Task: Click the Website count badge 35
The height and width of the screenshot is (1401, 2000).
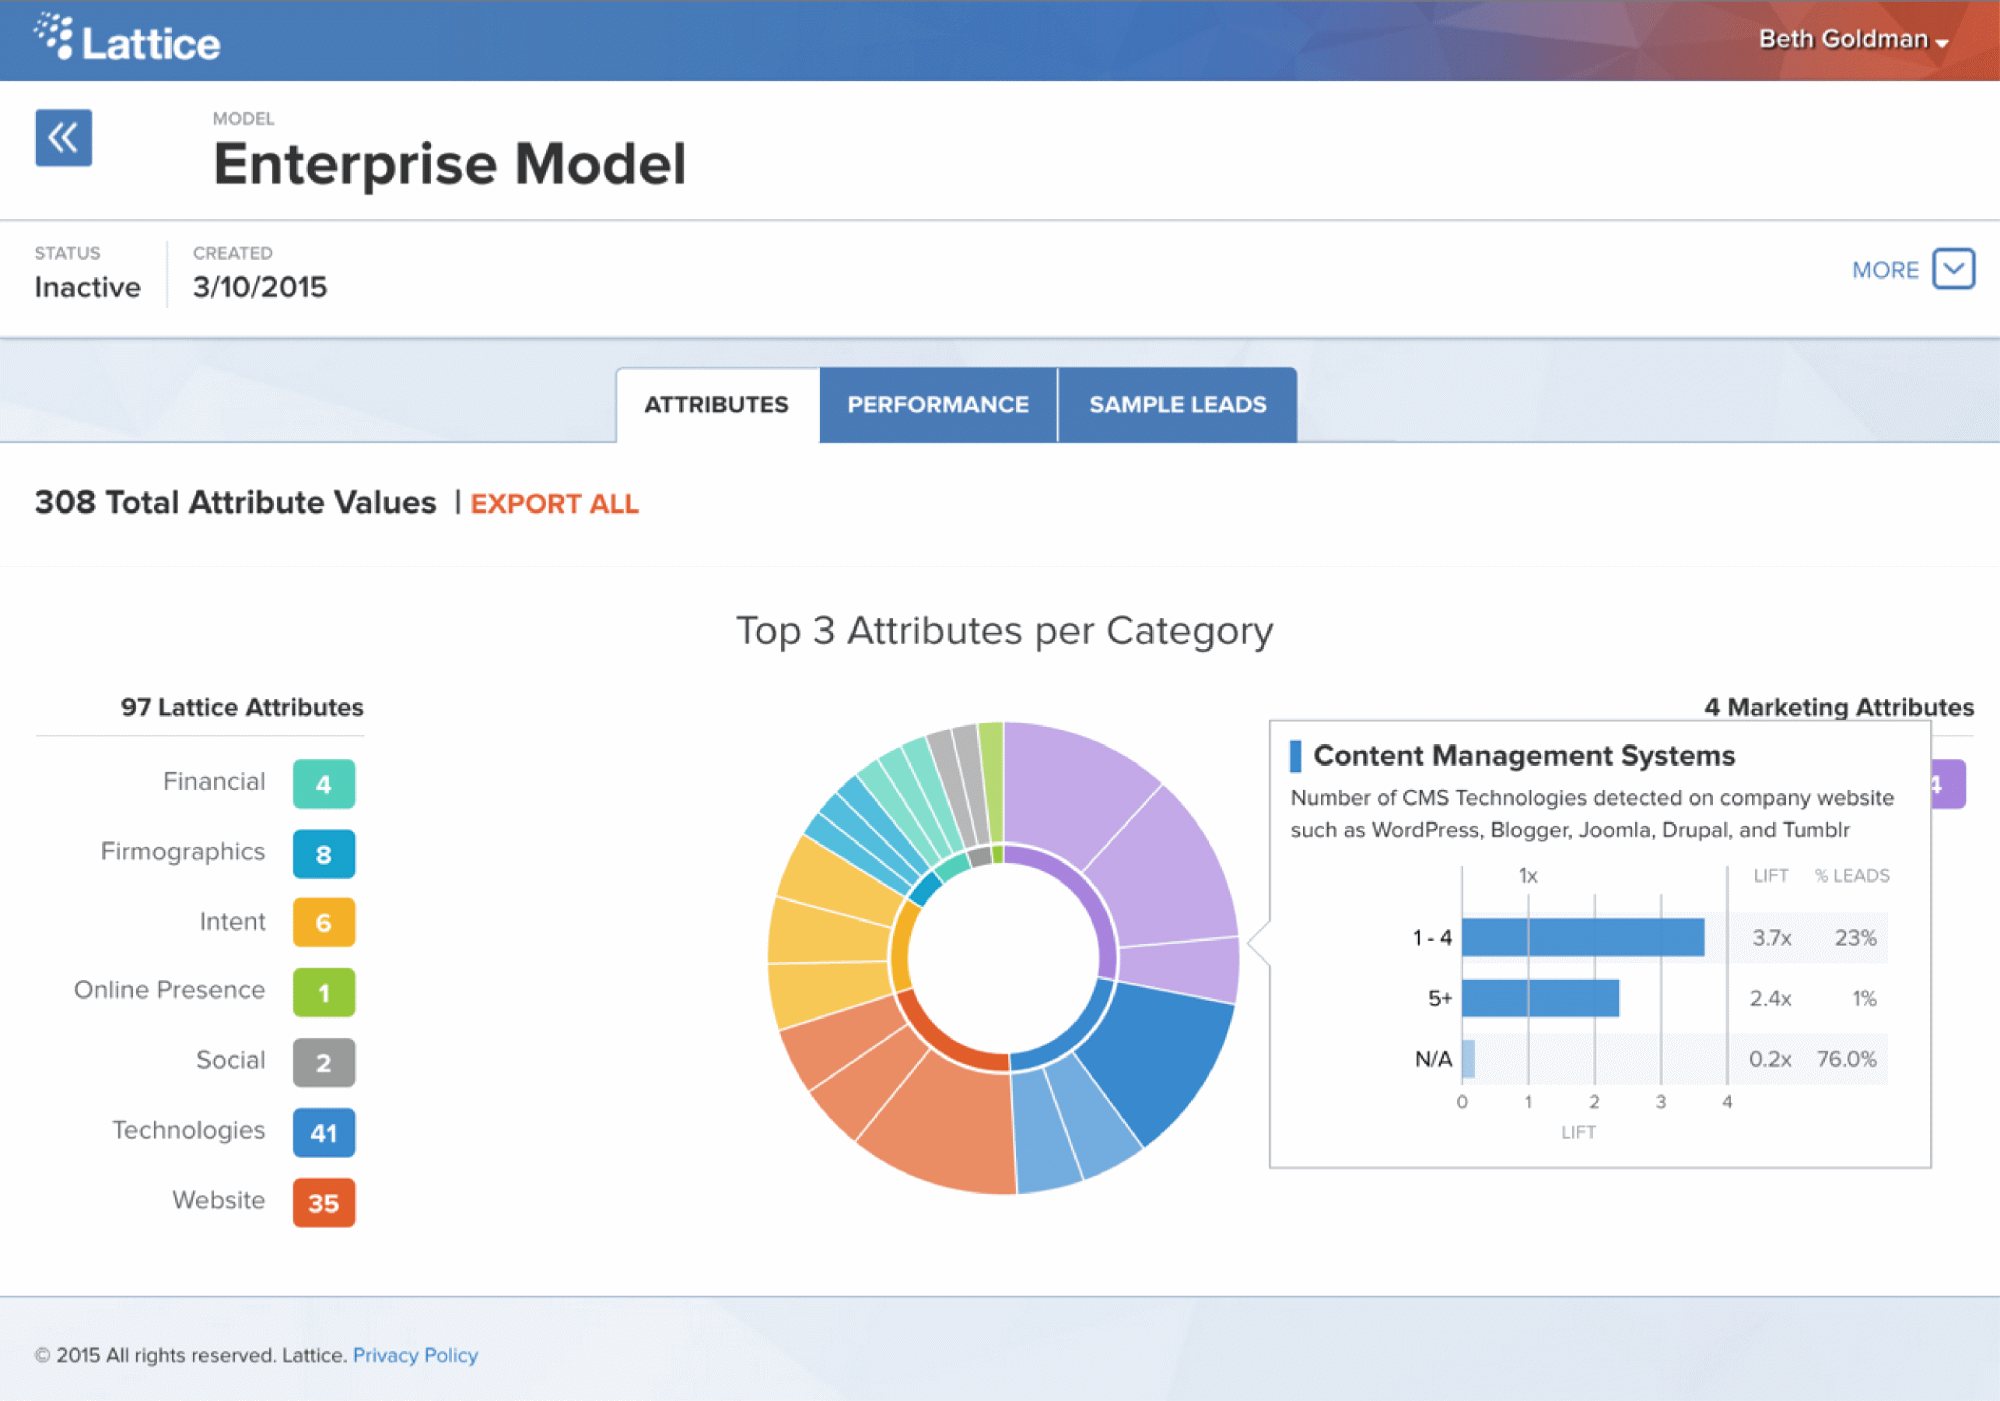Action: tap(324, 1202)
